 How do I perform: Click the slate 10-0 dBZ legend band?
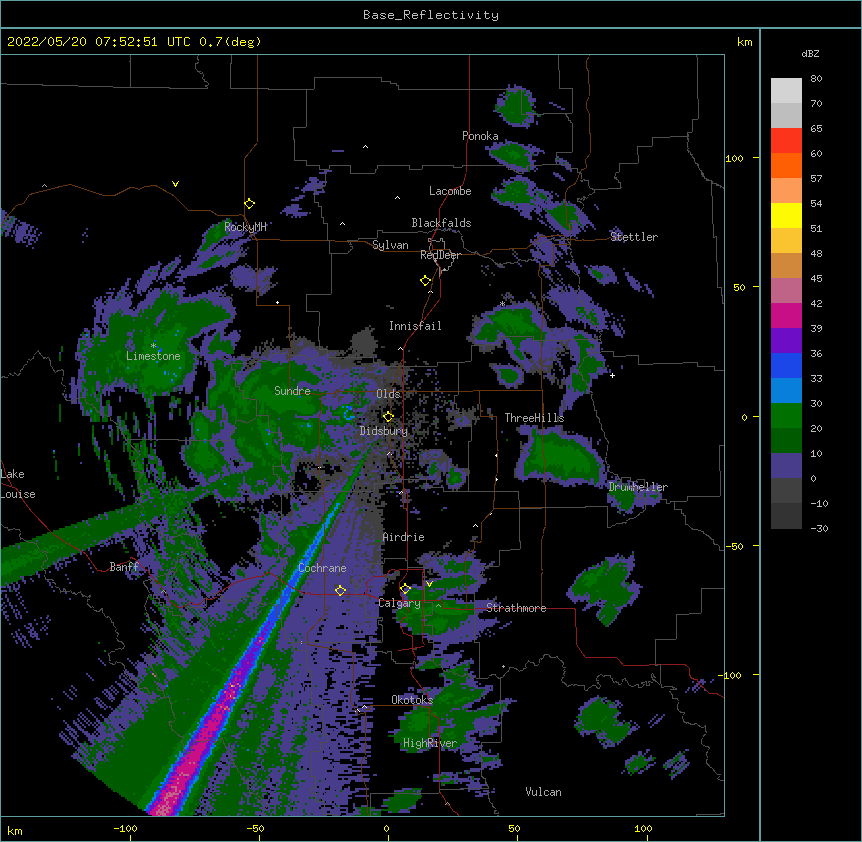click(786, 466)
